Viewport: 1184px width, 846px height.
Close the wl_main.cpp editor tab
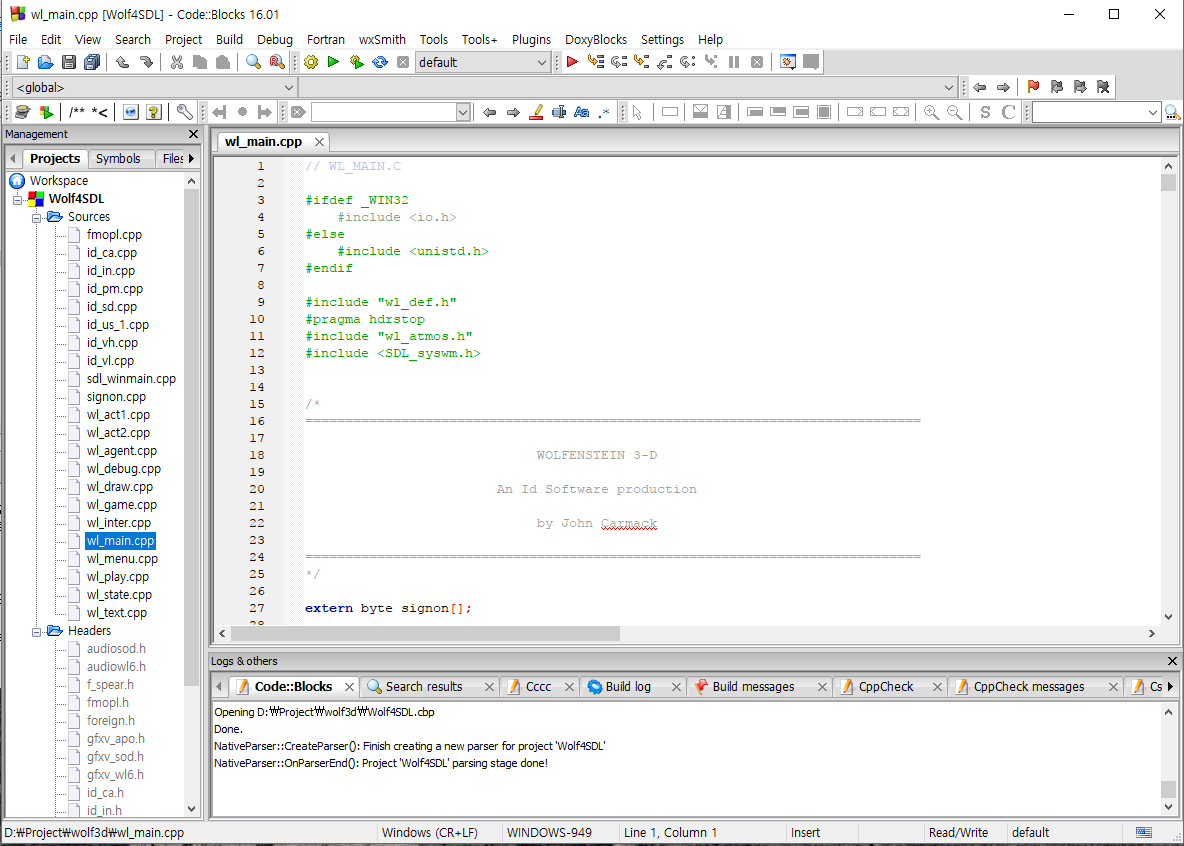(x=319, y=142)
